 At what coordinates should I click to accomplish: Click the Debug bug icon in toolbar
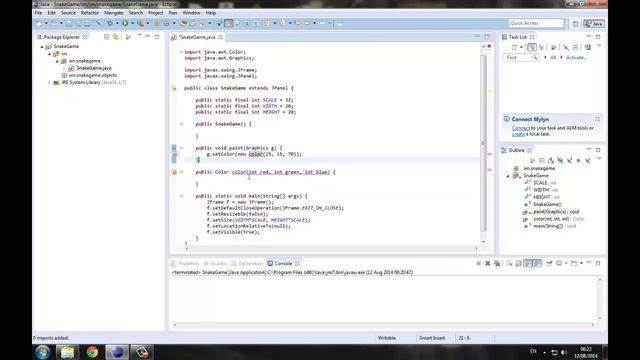coord(110,24)
